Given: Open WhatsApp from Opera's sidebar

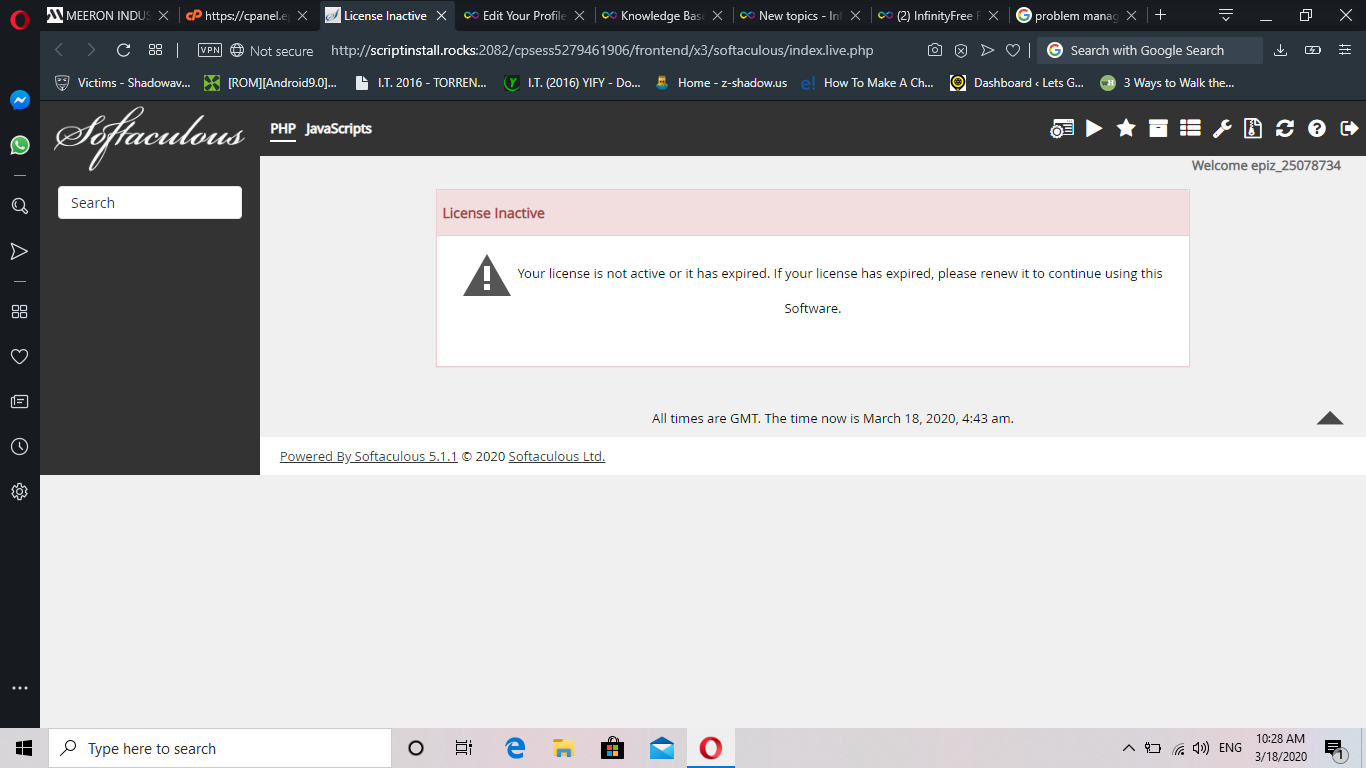Looking at the screenshot, I should coord(19,145).
